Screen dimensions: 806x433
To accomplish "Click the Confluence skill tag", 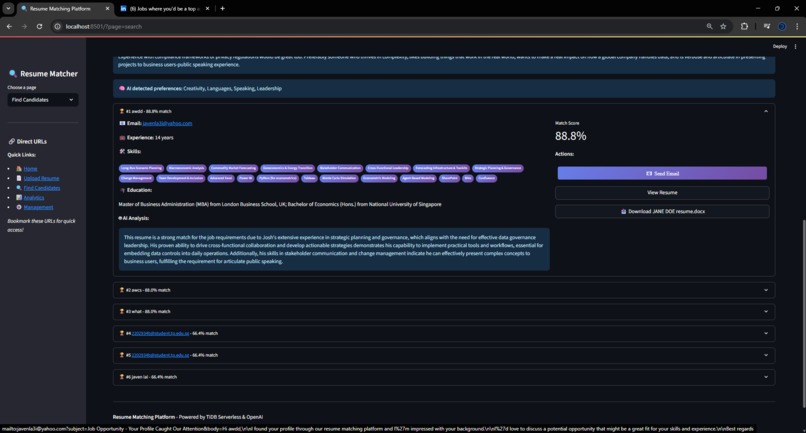I will [x=486, y=178].
